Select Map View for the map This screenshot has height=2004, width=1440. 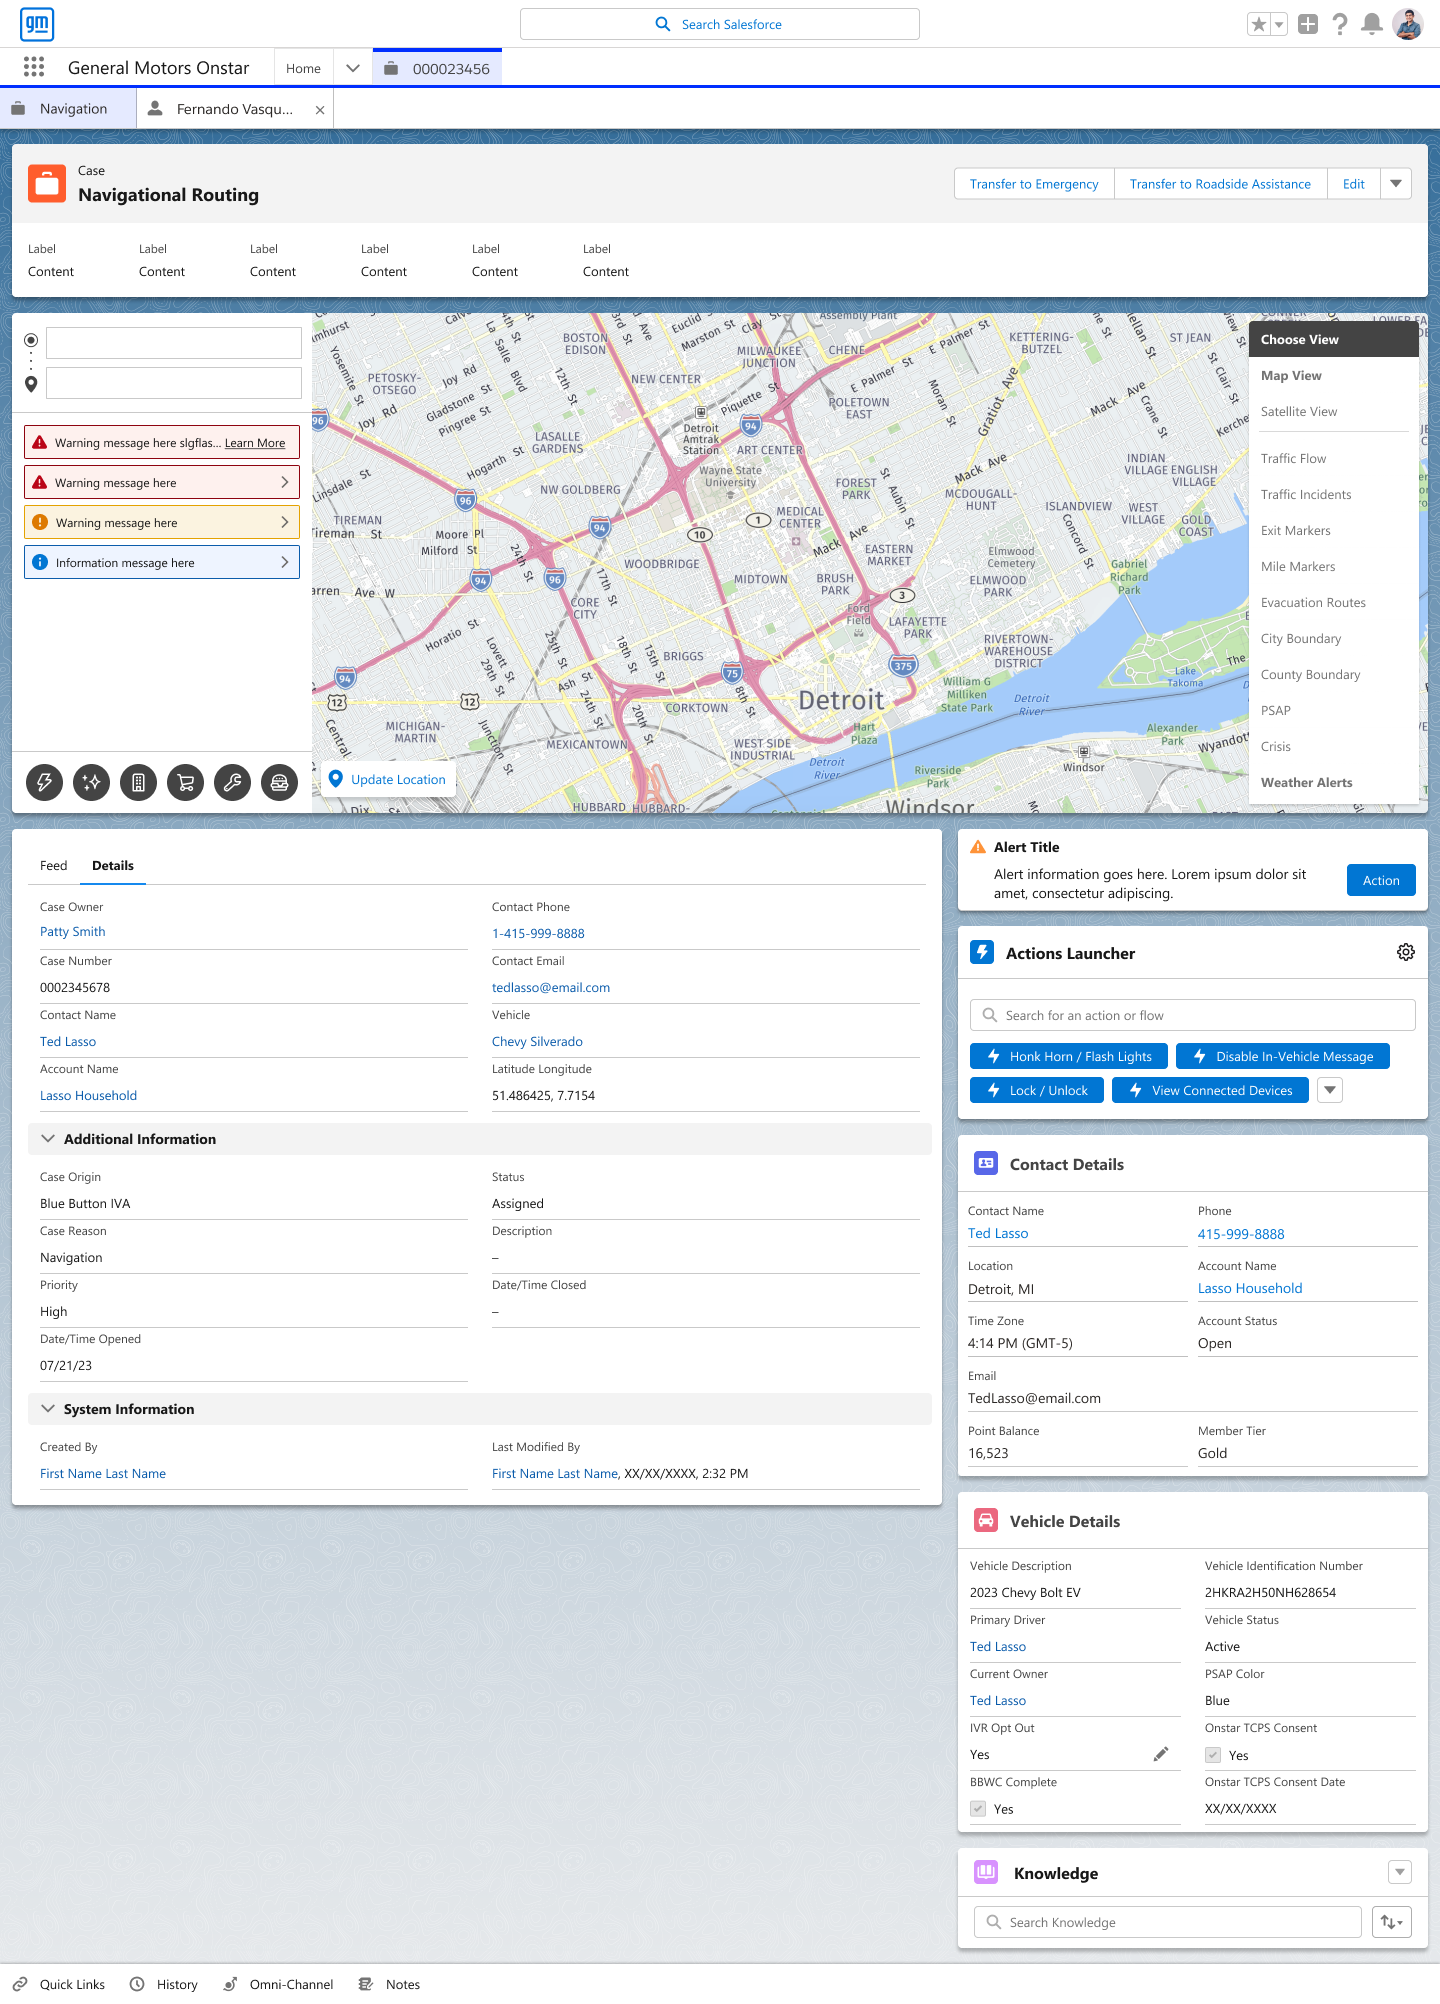pyautogui.click(x=1291, y=375)
